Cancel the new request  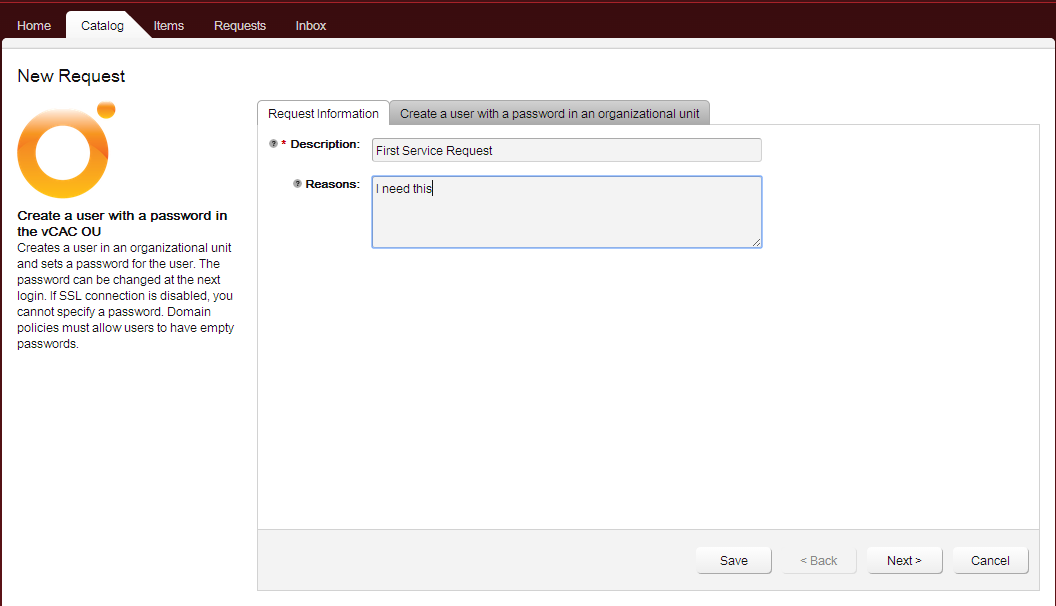pyautogui.click(x=990, y=561)
